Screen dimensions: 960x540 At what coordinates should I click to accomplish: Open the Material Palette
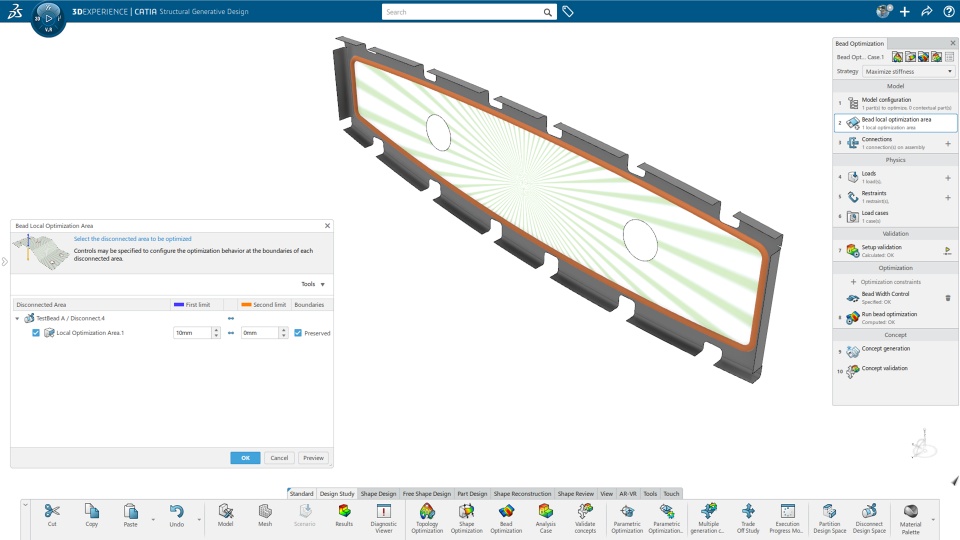click(910, 518)
